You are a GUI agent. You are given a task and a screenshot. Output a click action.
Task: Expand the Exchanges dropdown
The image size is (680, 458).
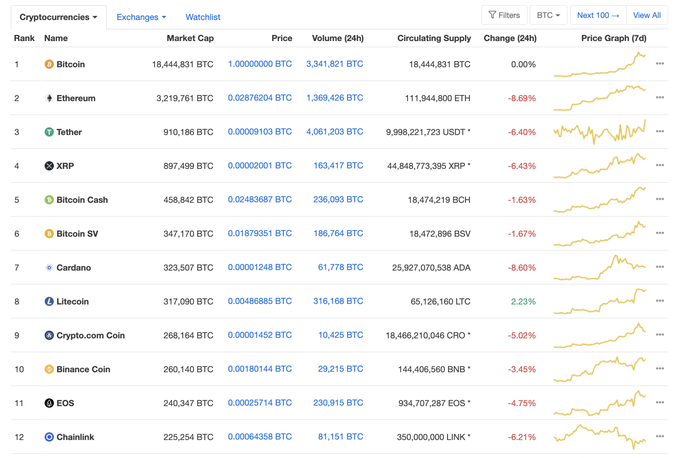coord(141,17)
